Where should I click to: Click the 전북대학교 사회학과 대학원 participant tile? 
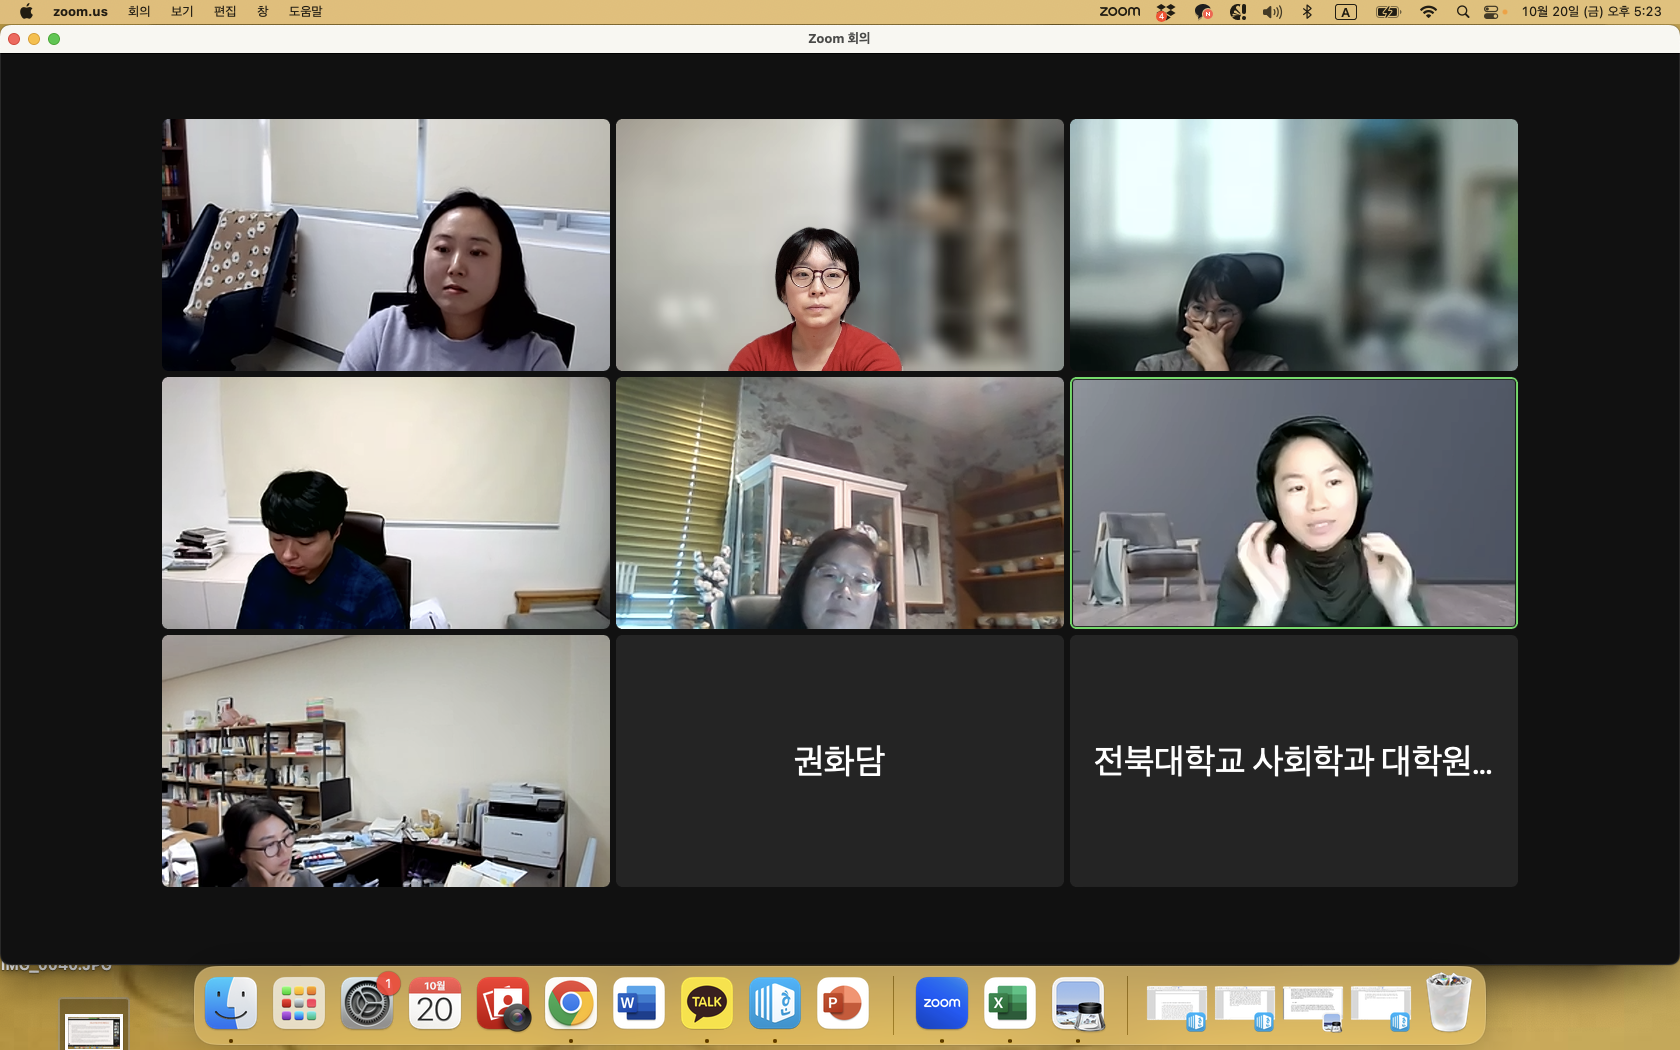click(x=1293, y=760)
